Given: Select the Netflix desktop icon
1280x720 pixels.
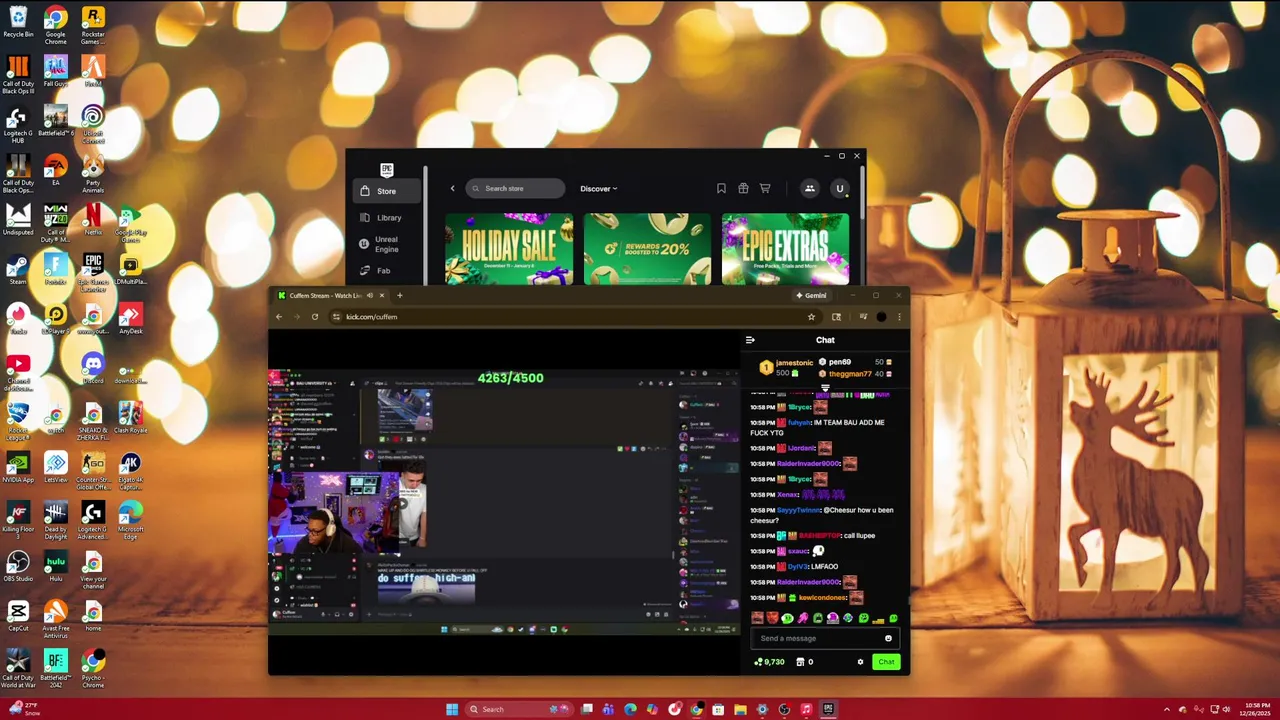Looking at the screenshot, I should [x=93, y=220].
